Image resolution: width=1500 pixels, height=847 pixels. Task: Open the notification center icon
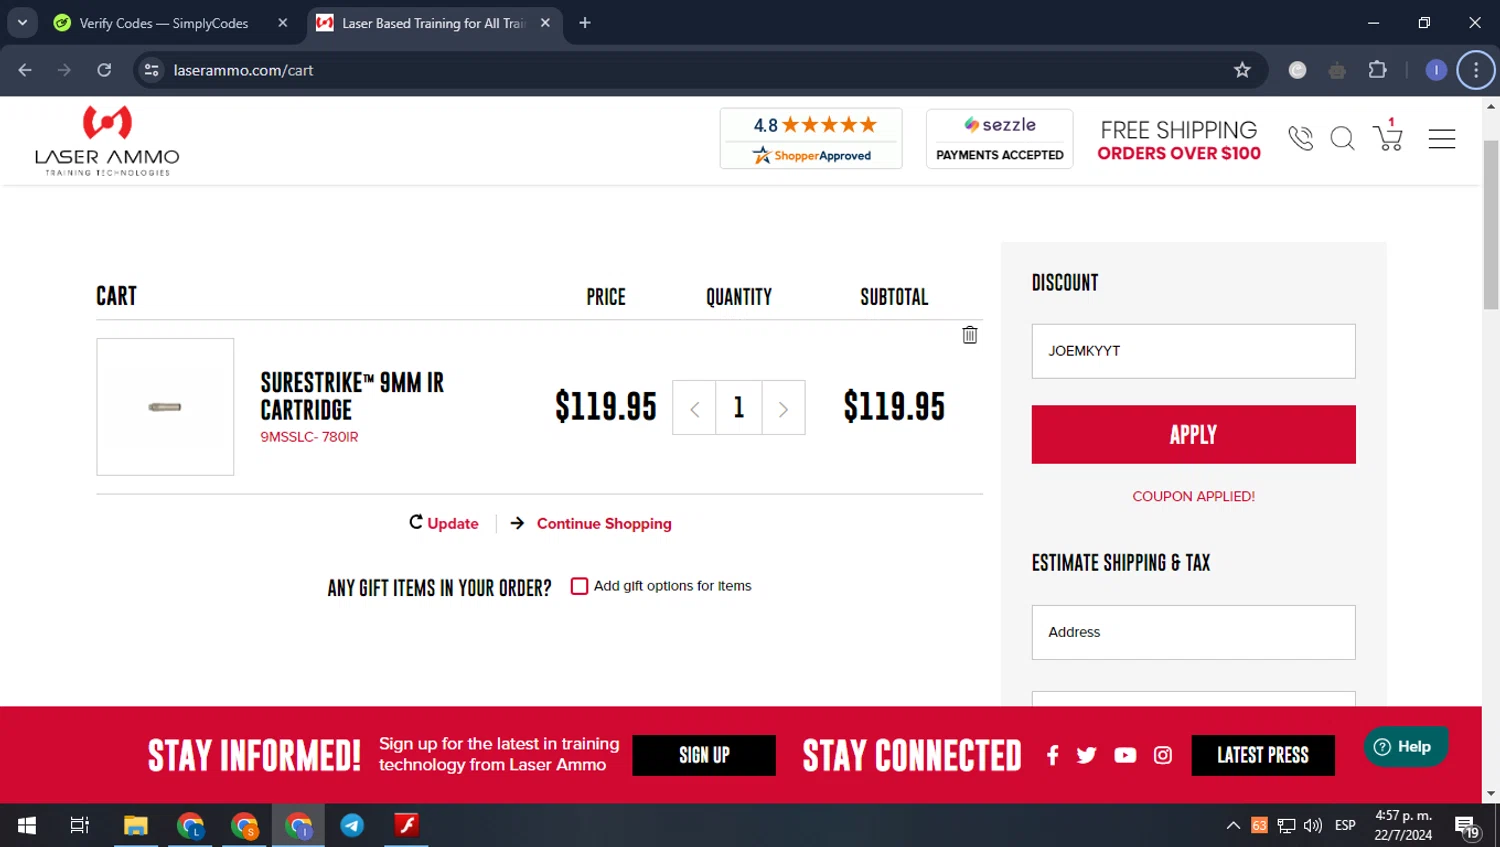[x=1467, y=827]
